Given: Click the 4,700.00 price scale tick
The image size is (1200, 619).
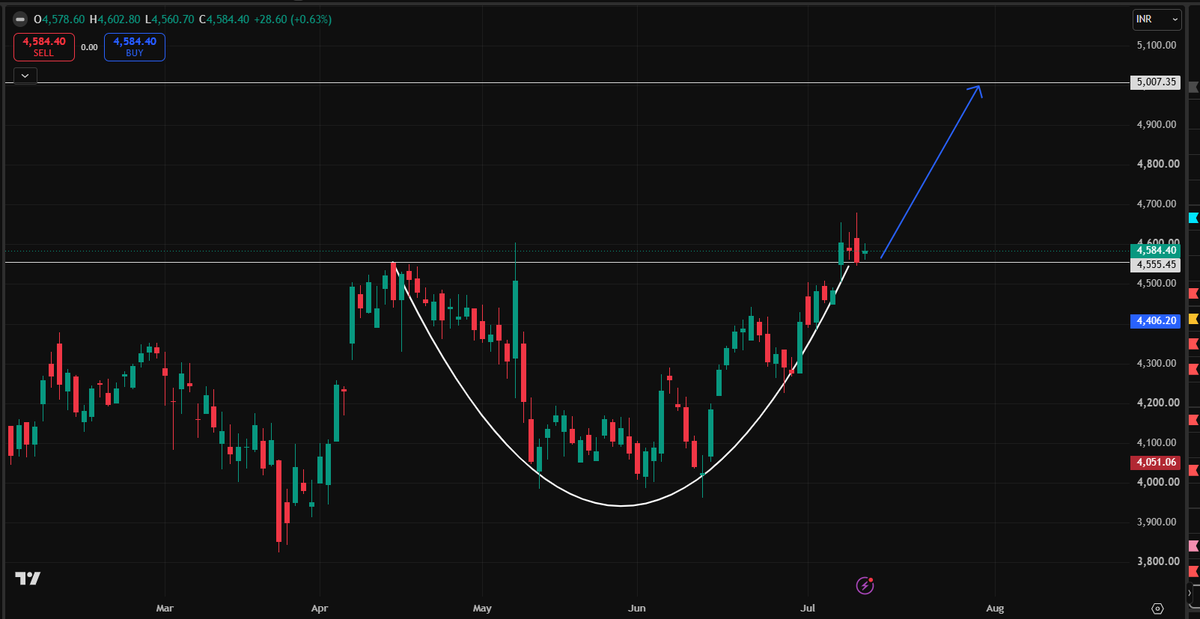Looking at the screenshot, I should point(1156,204).
